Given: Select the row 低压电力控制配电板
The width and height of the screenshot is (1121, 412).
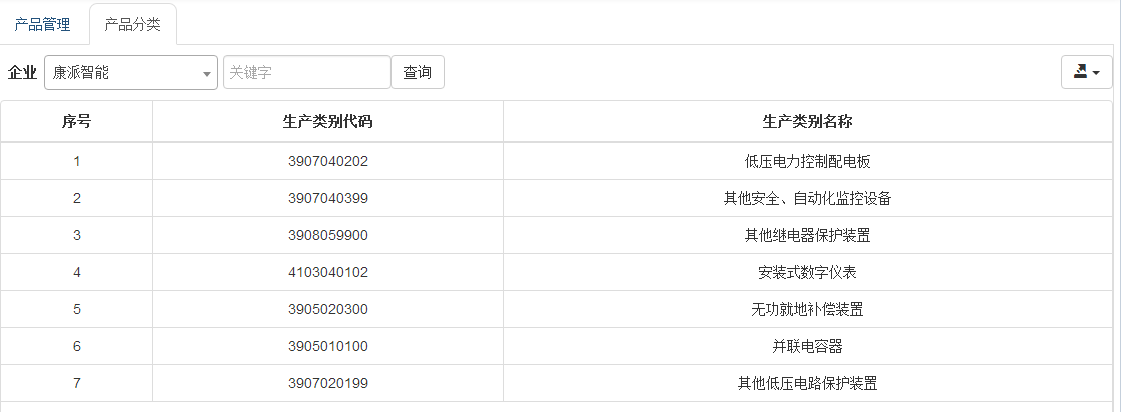Looking at the screenshot, I should [x=807, y=161].
